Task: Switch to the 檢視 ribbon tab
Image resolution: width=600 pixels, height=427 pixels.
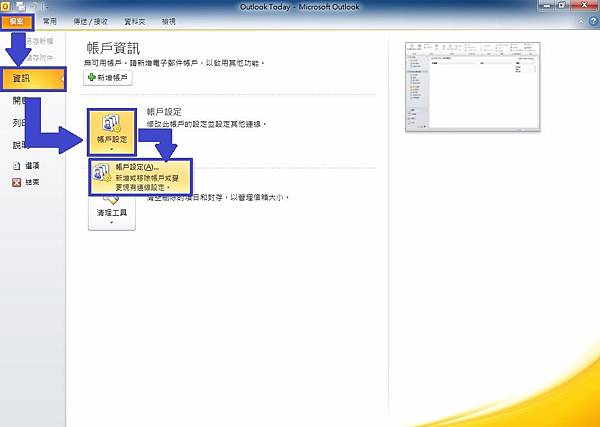Action: click(x=169, y=22)
